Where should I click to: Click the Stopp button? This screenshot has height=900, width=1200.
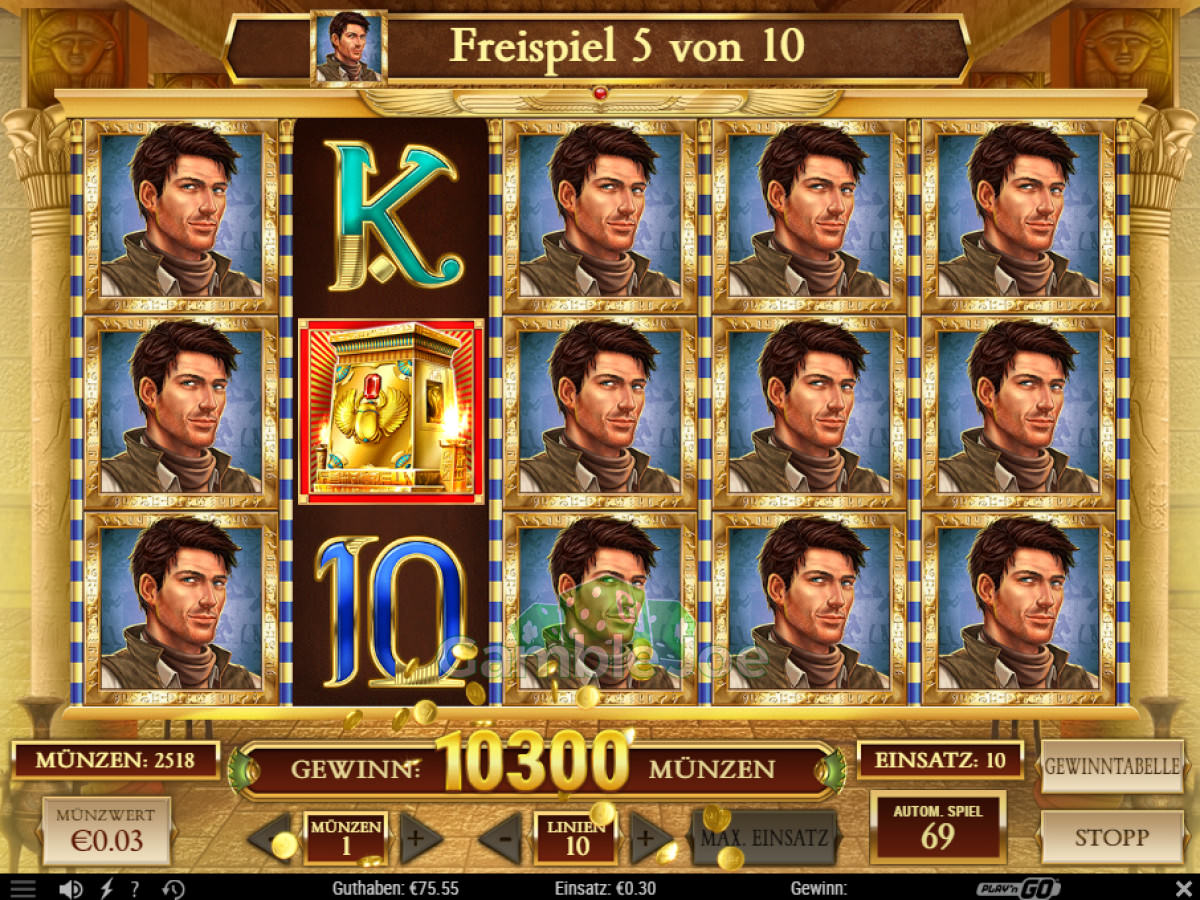(1113, 837)
